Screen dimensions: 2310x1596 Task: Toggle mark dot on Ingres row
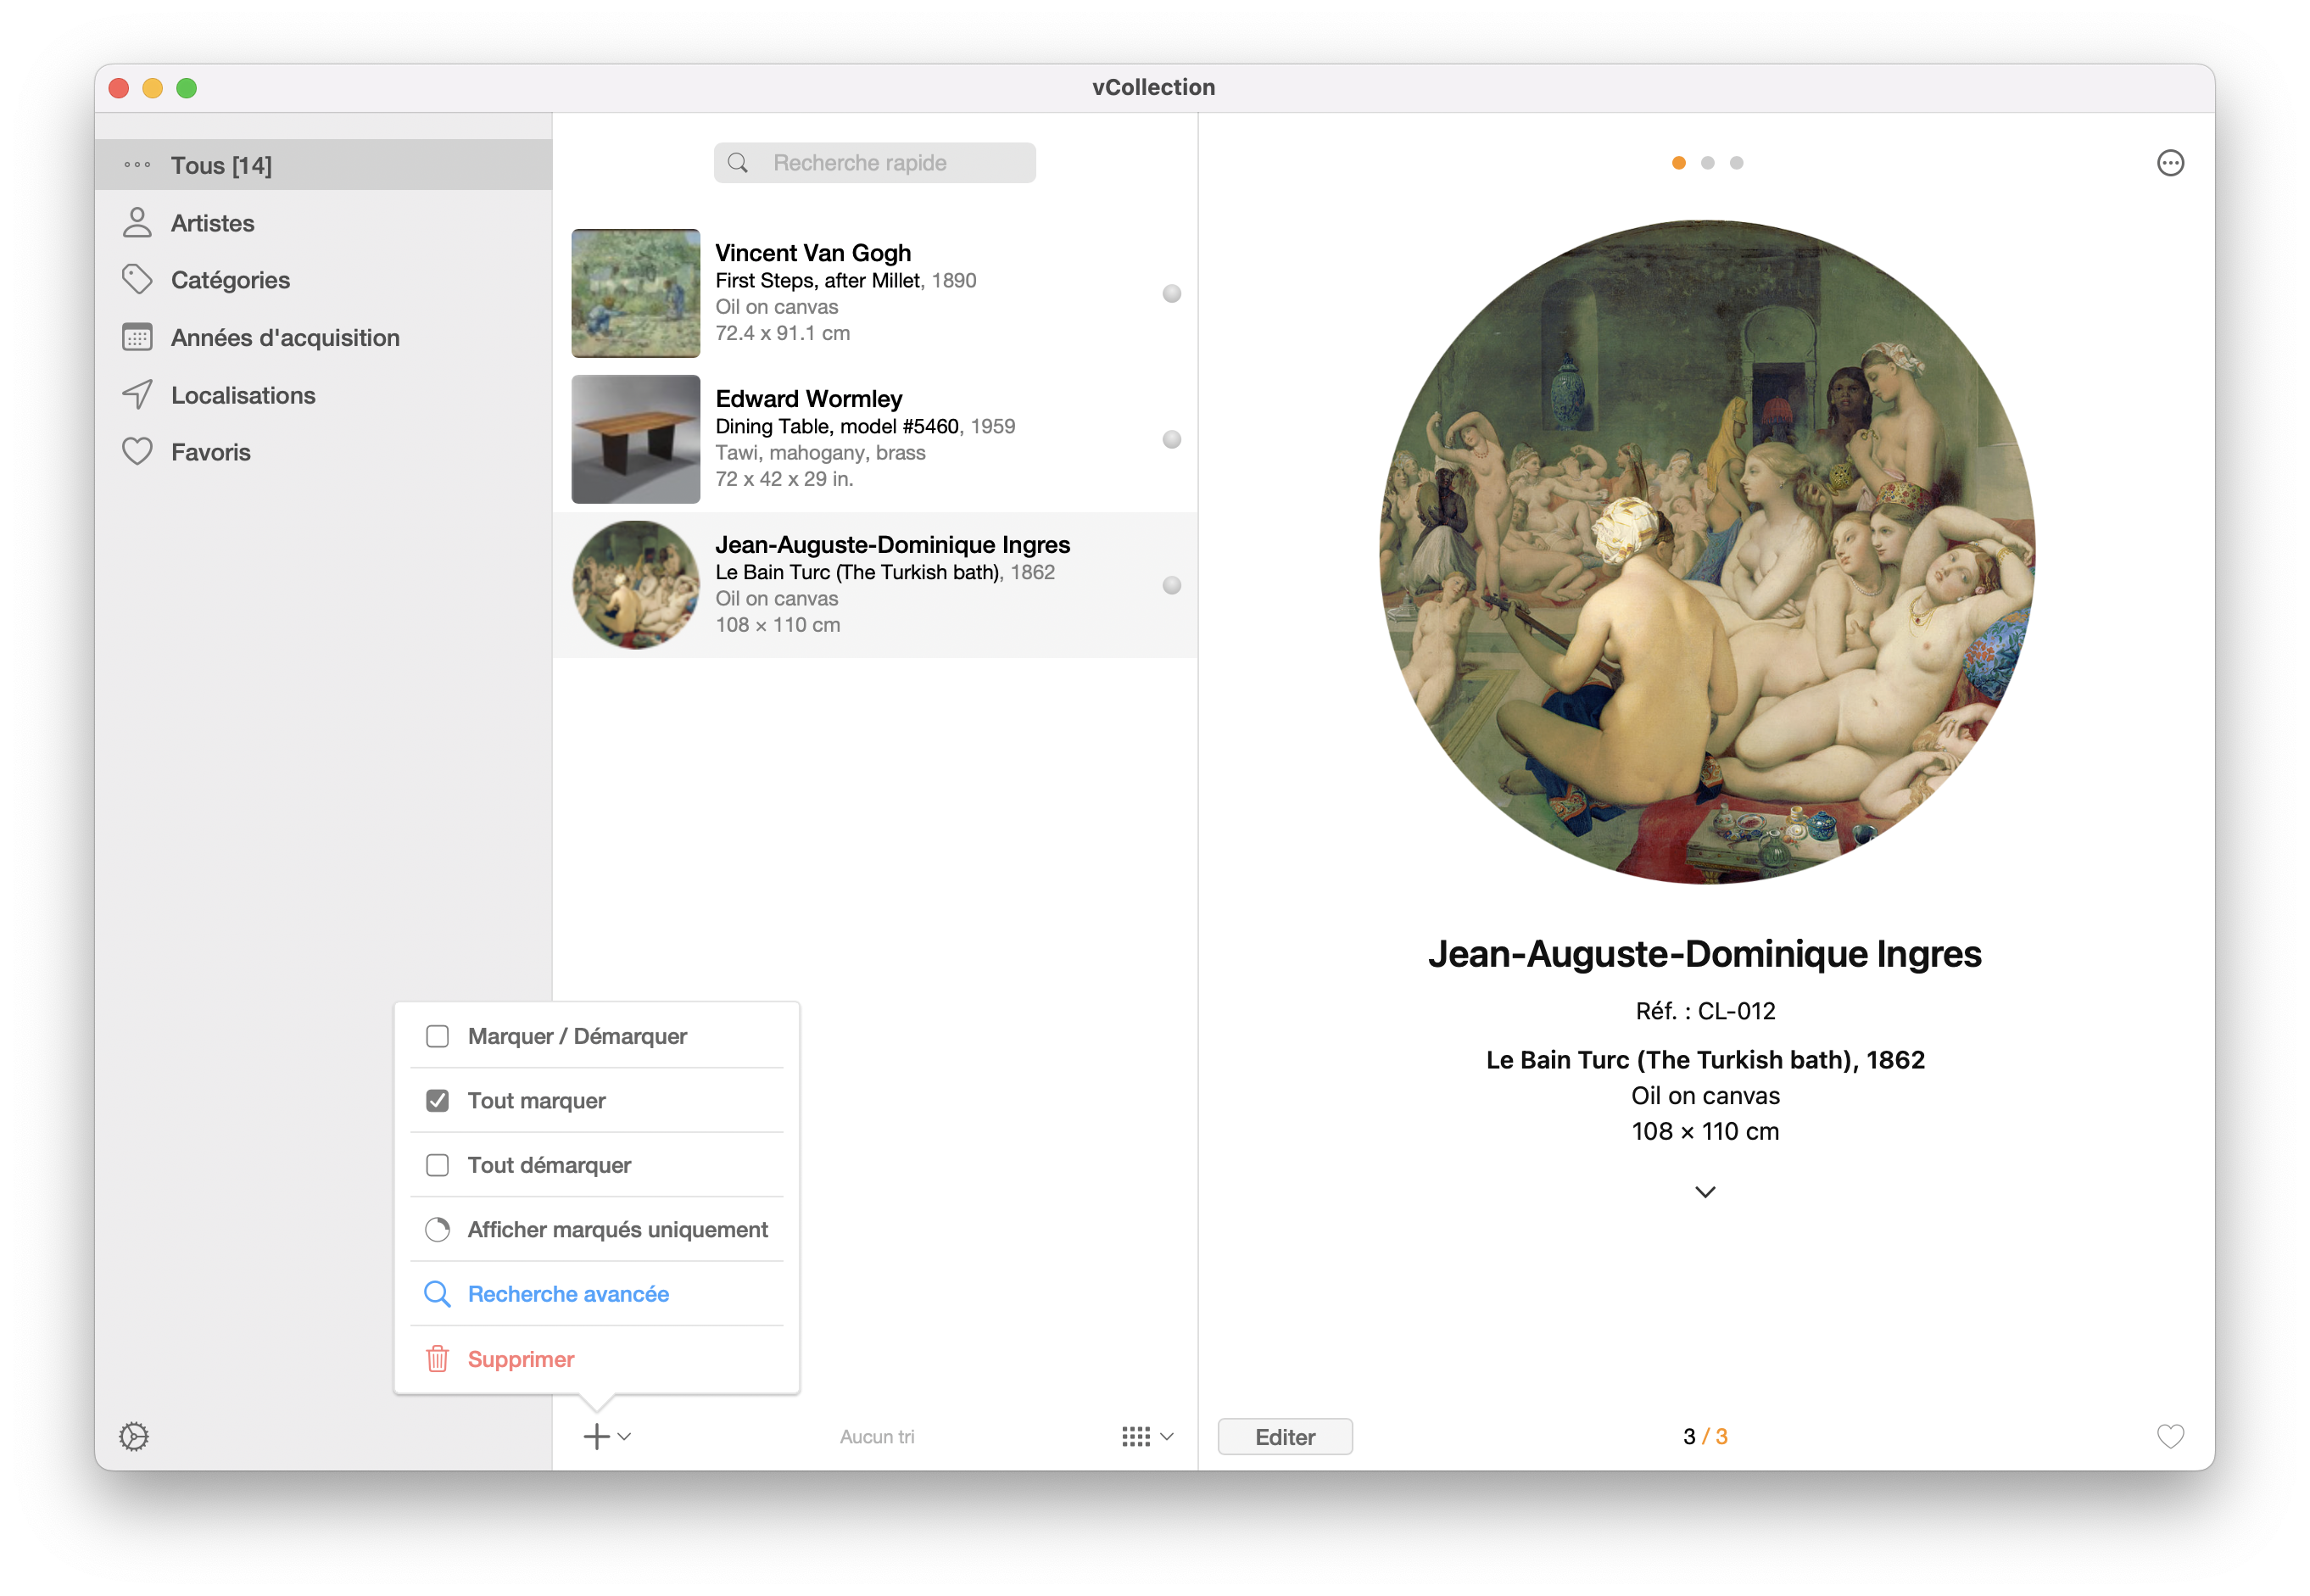click(1172, 585)
